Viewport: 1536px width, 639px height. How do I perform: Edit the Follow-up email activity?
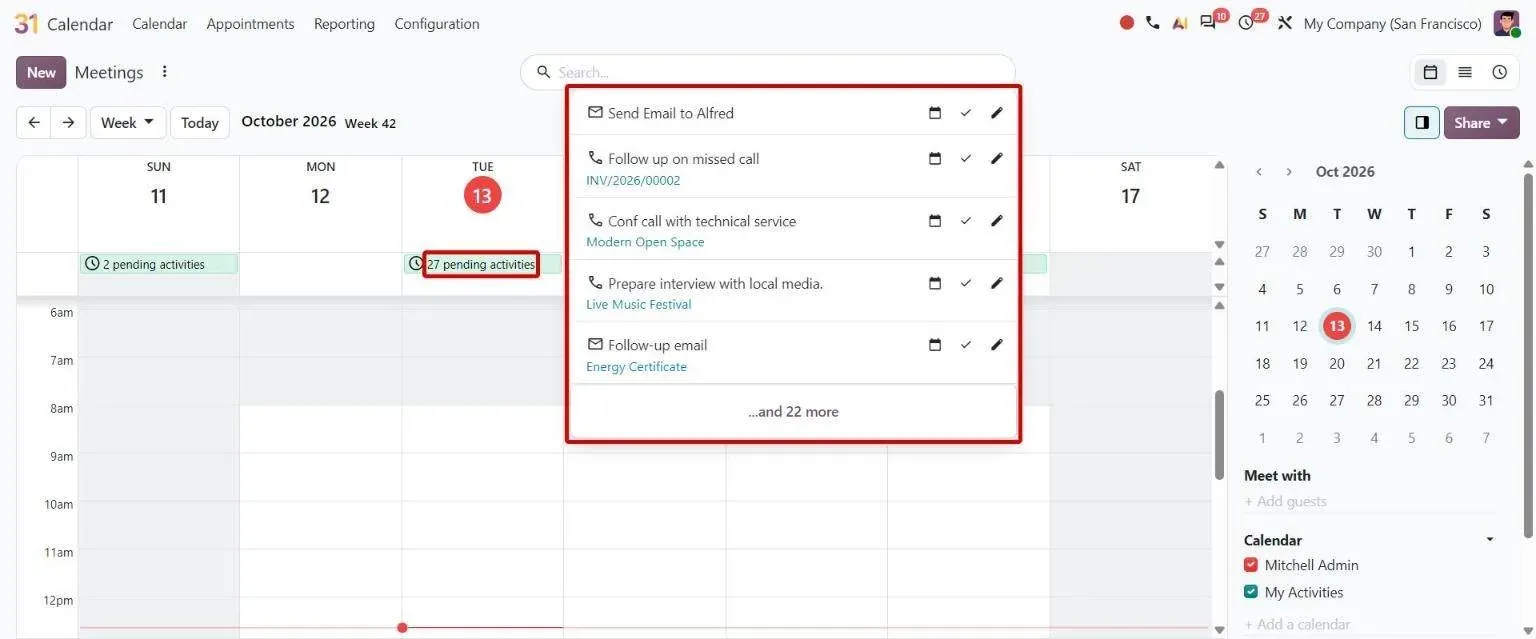coord(996,345)
